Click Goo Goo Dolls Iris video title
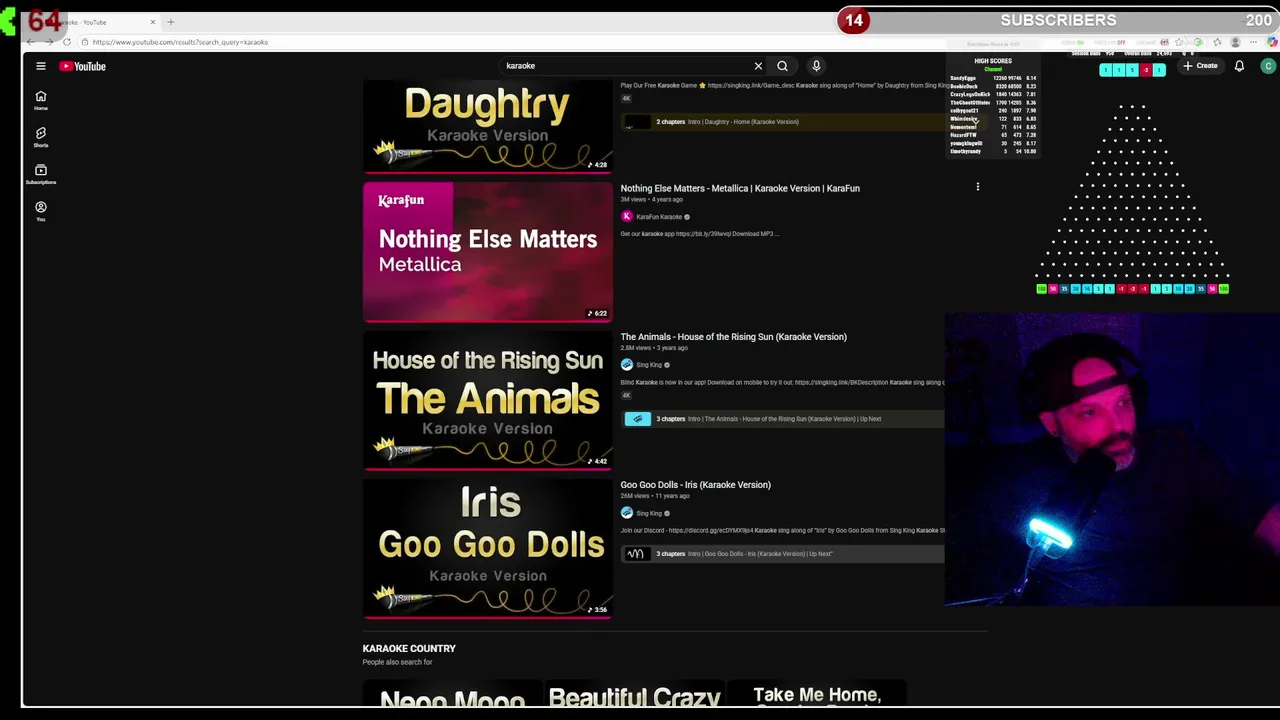 pos(695,485)
